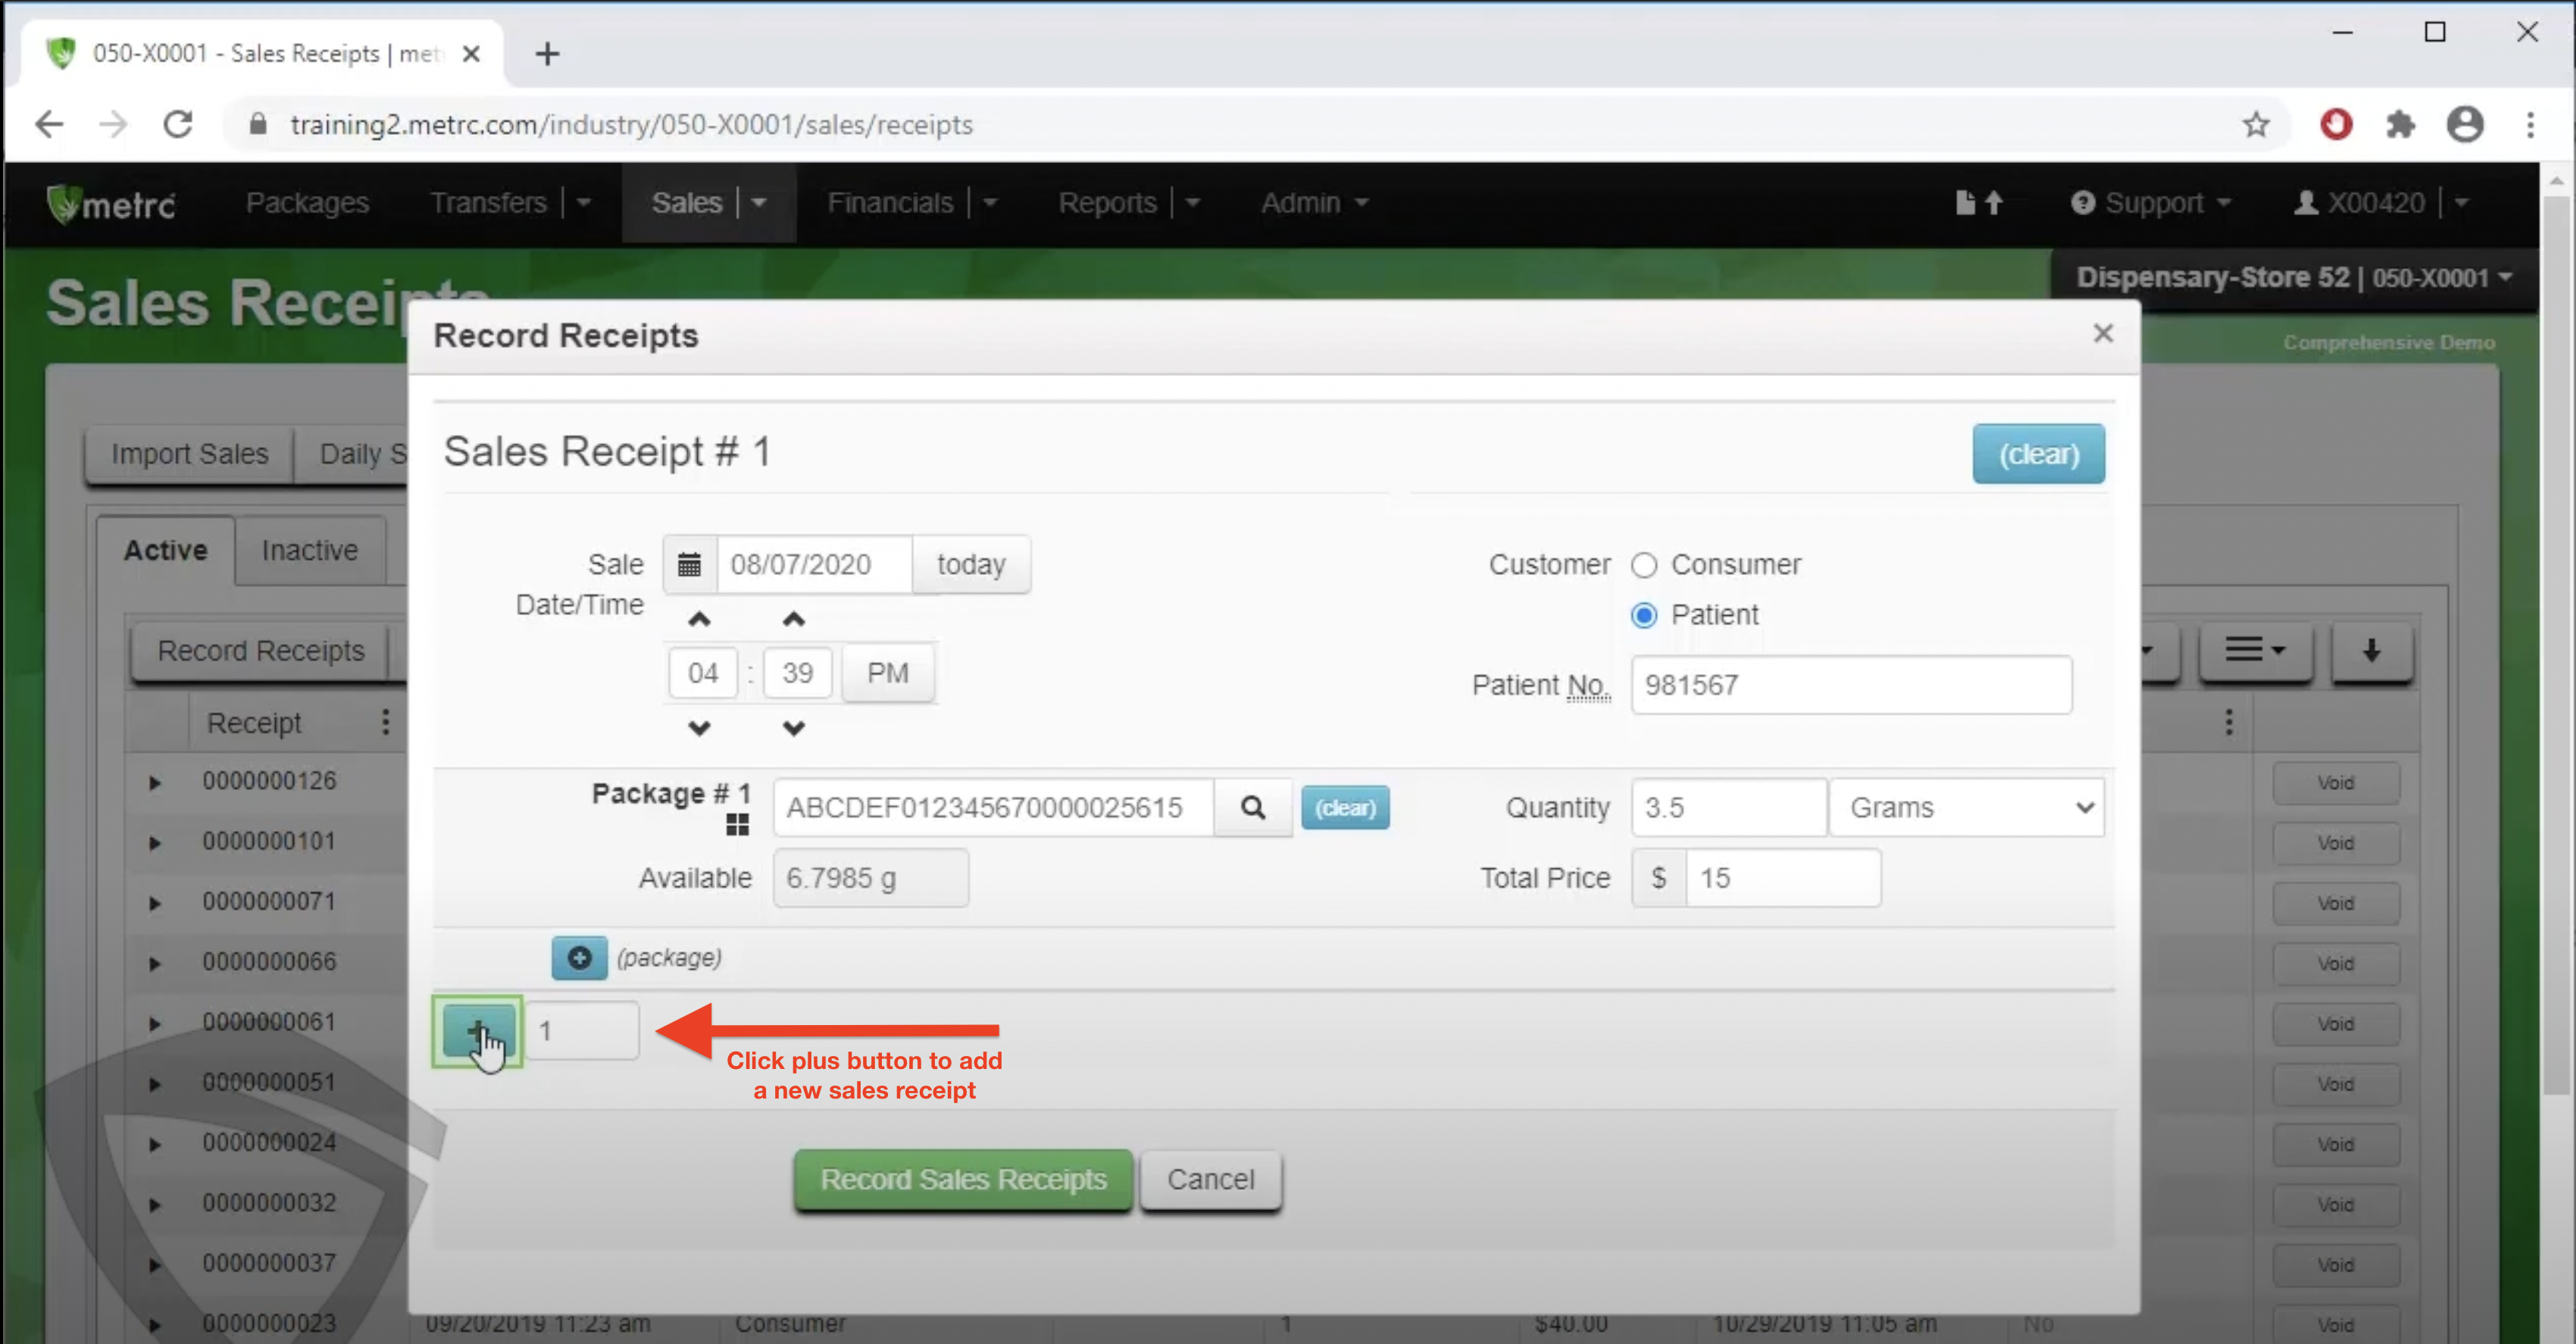Click the green plus add receipt button
The height and width of the screenshot is (1344, 2576).
(x=477, y=1030)
